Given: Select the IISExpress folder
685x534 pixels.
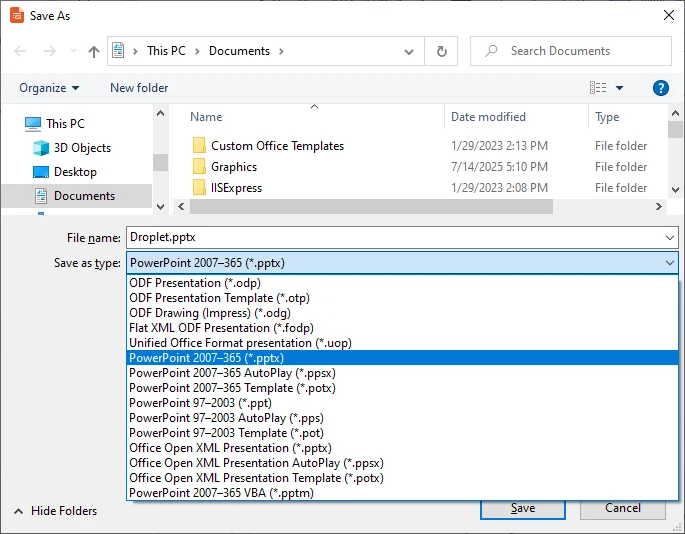Looking at the screenshot, I should click(236, 188).
